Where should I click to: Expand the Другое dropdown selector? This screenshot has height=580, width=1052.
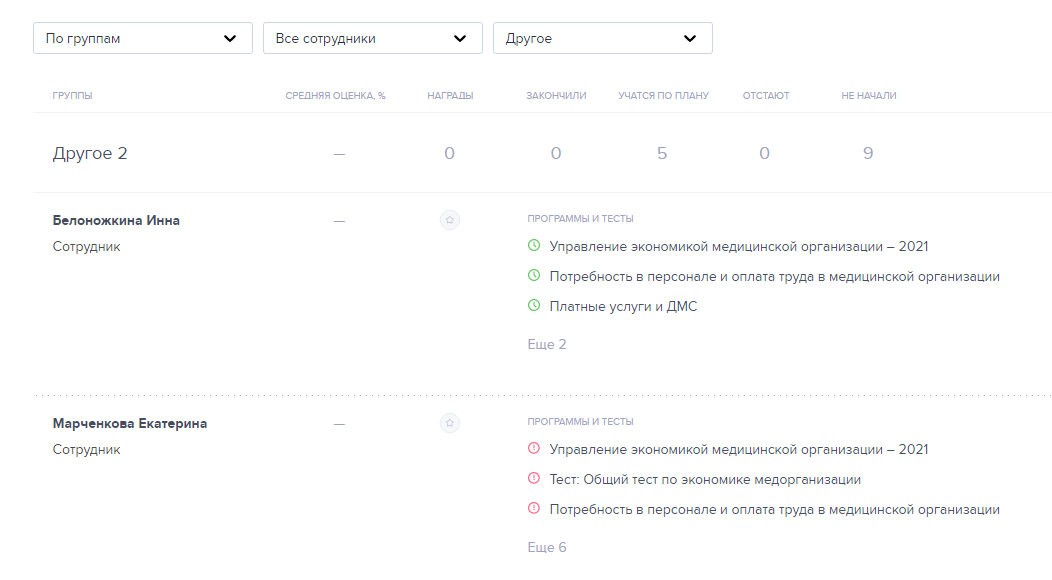coord(602,38)
